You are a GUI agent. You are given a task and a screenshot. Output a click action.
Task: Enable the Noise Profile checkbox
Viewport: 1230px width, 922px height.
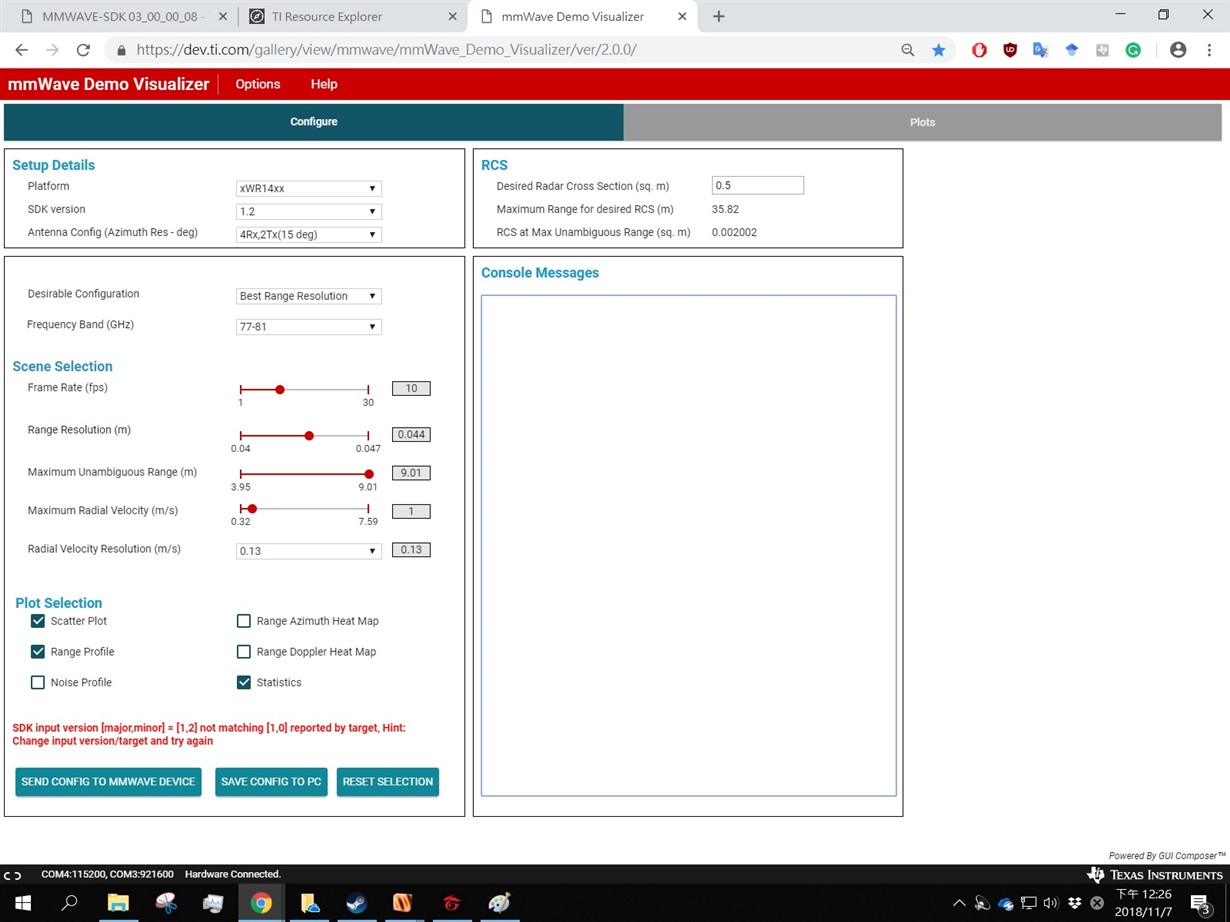tap(38, 682)
